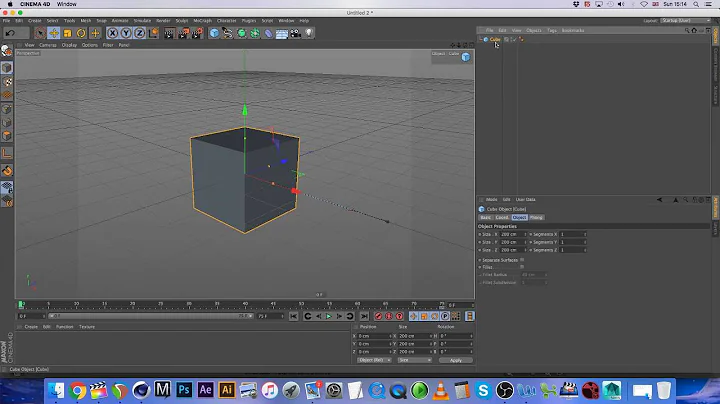Open Google Chrome from the Dock
The width and height of the screenshot is (720, 404).
(78, 391)
